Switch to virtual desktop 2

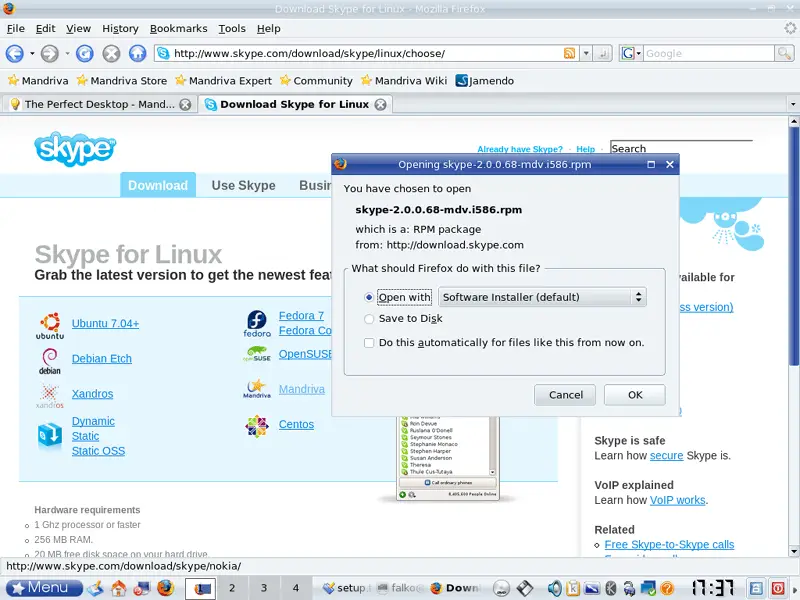(x=232, y=588)
